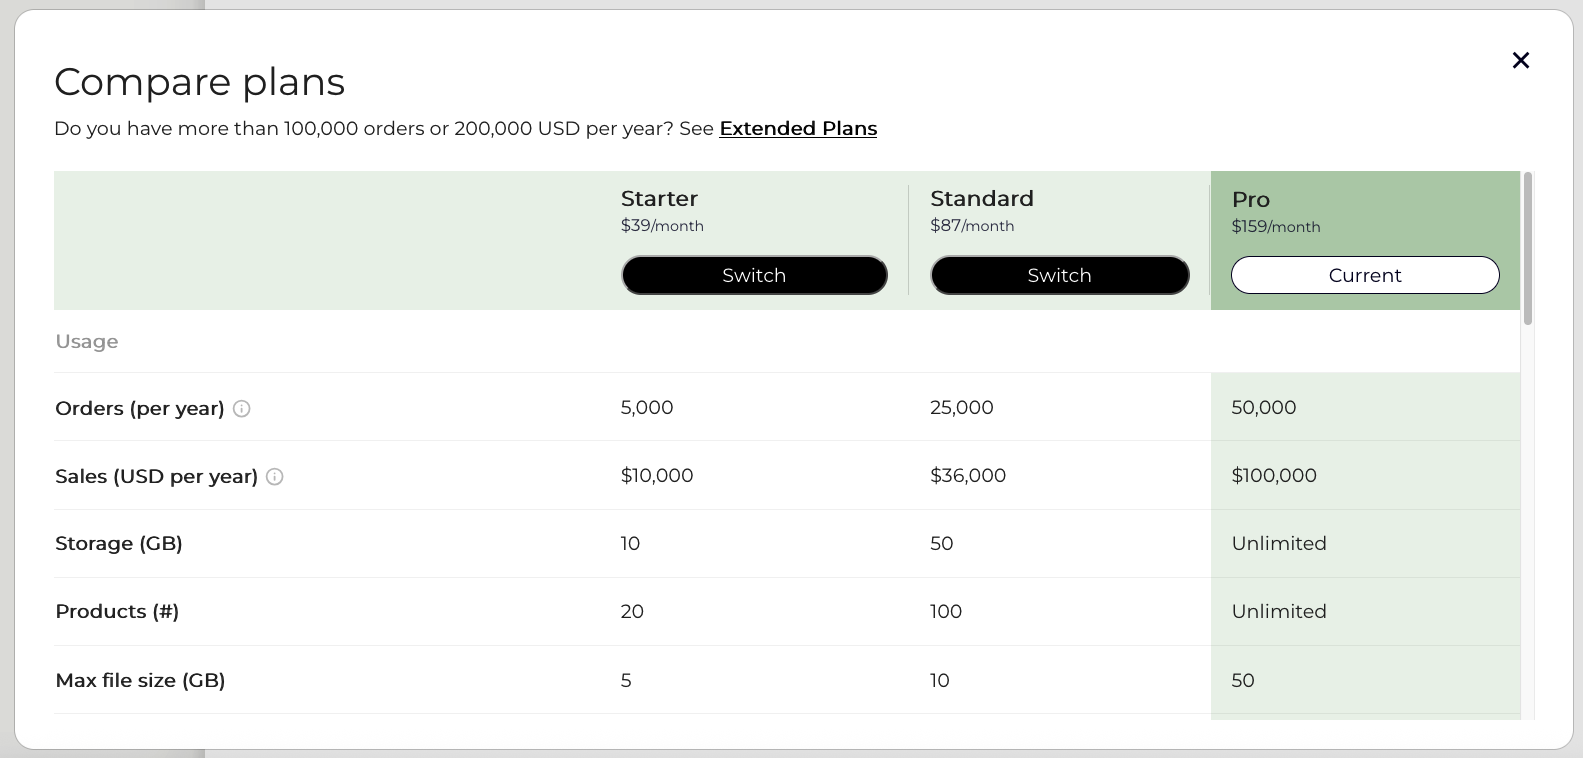Click info icon beside Sales (USD per year)
This screenshot has width=1583, height=758.
[x=275, y=477]
